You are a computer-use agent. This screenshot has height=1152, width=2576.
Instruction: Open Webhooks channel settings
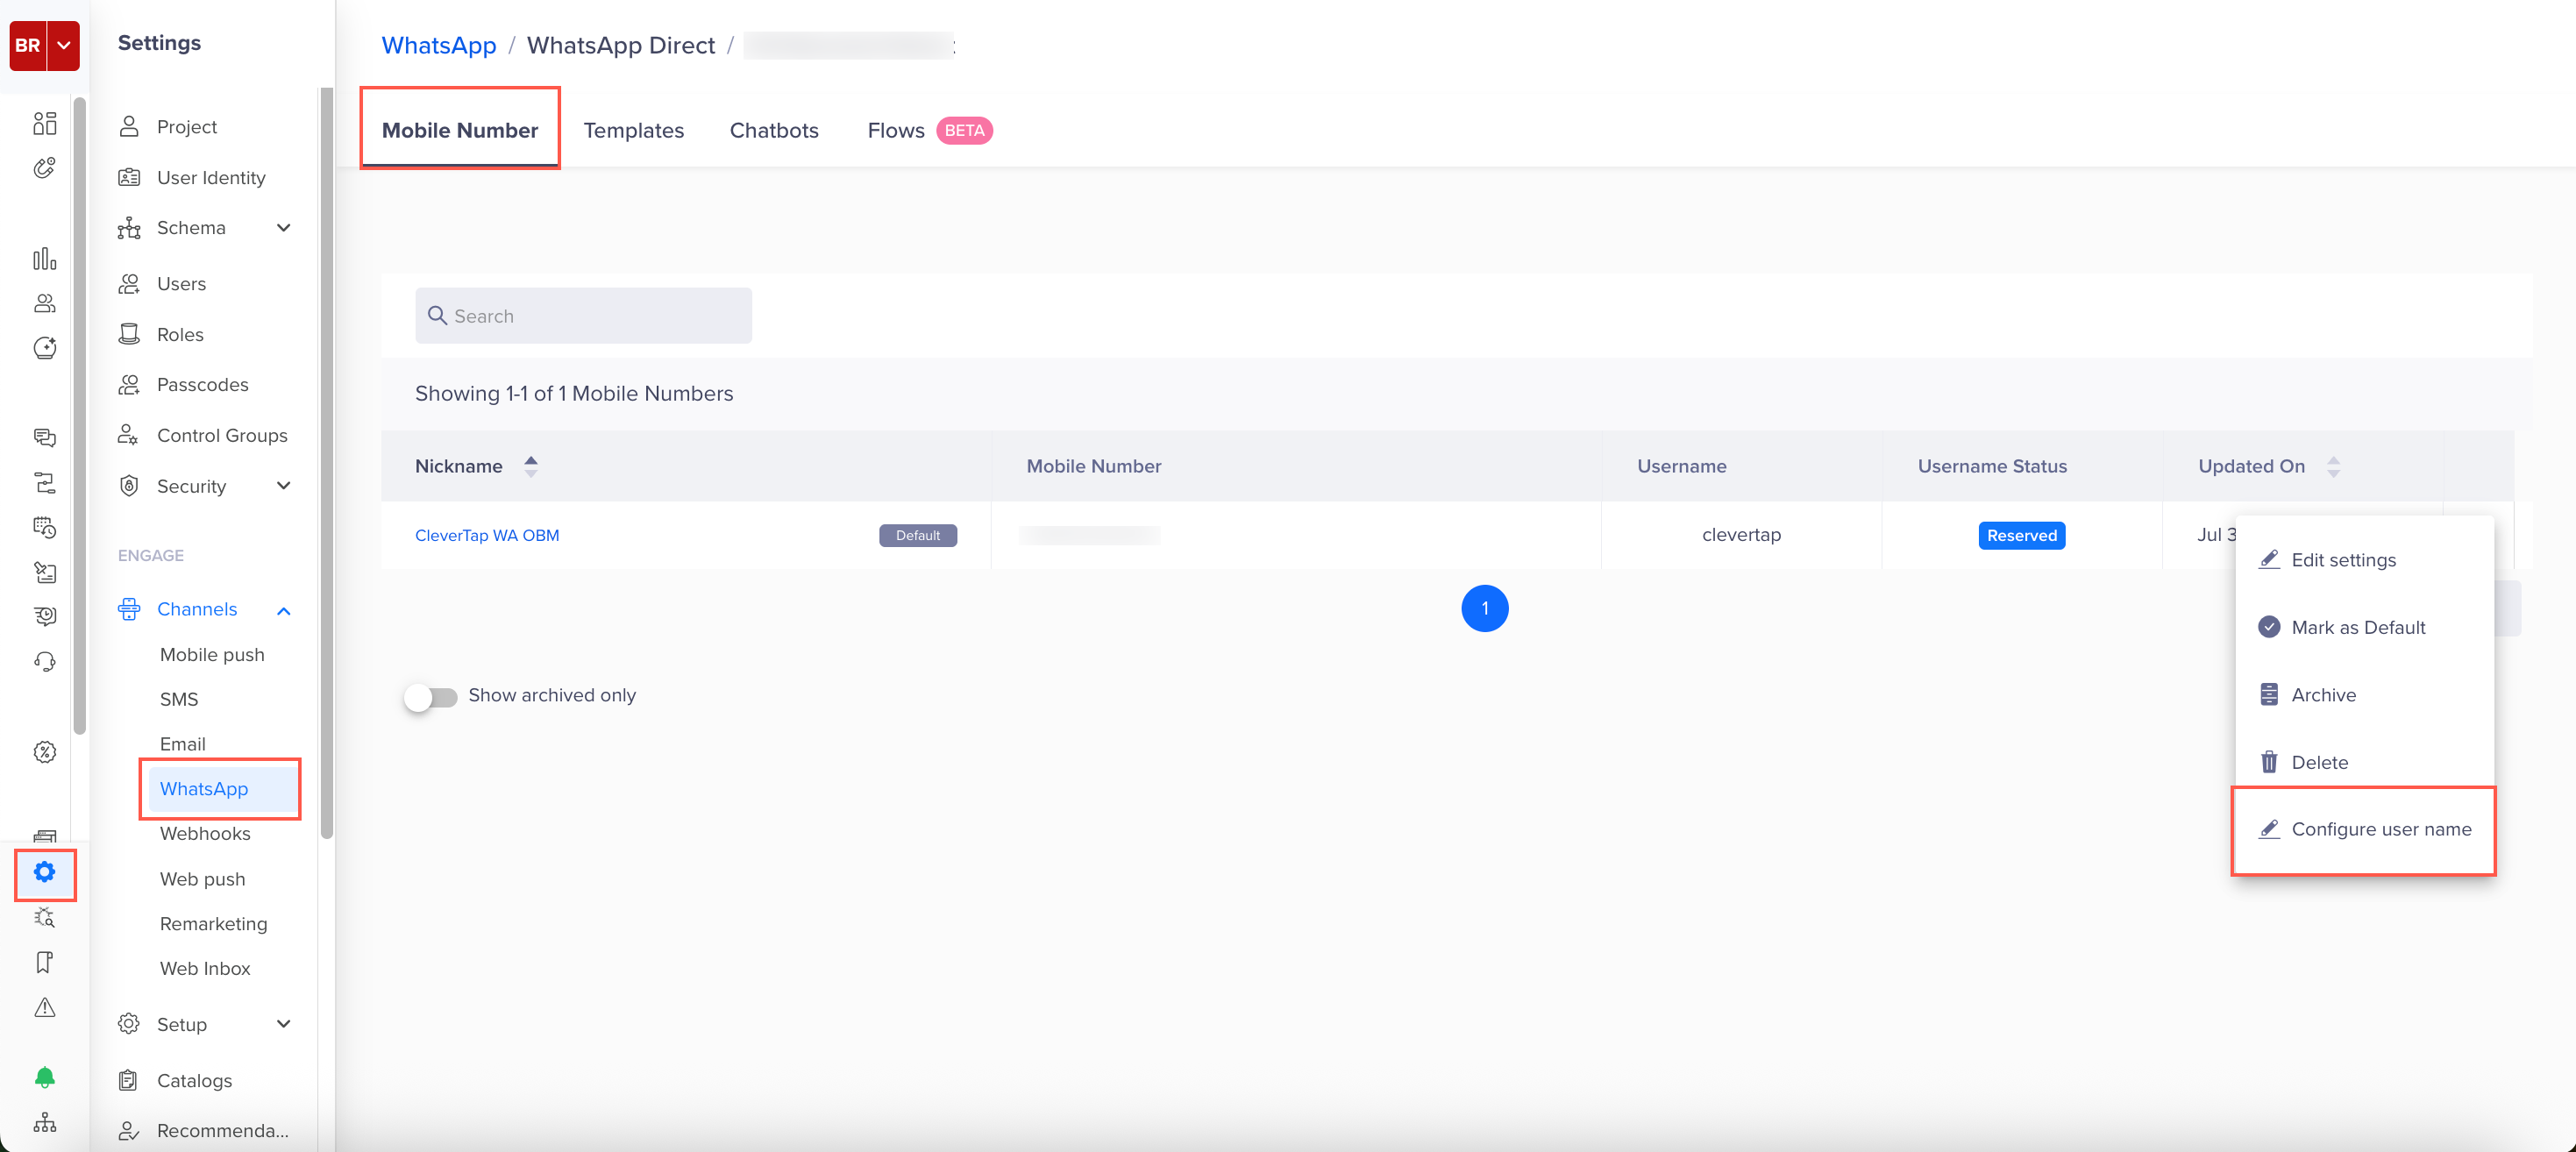click(x=205, y=834)
